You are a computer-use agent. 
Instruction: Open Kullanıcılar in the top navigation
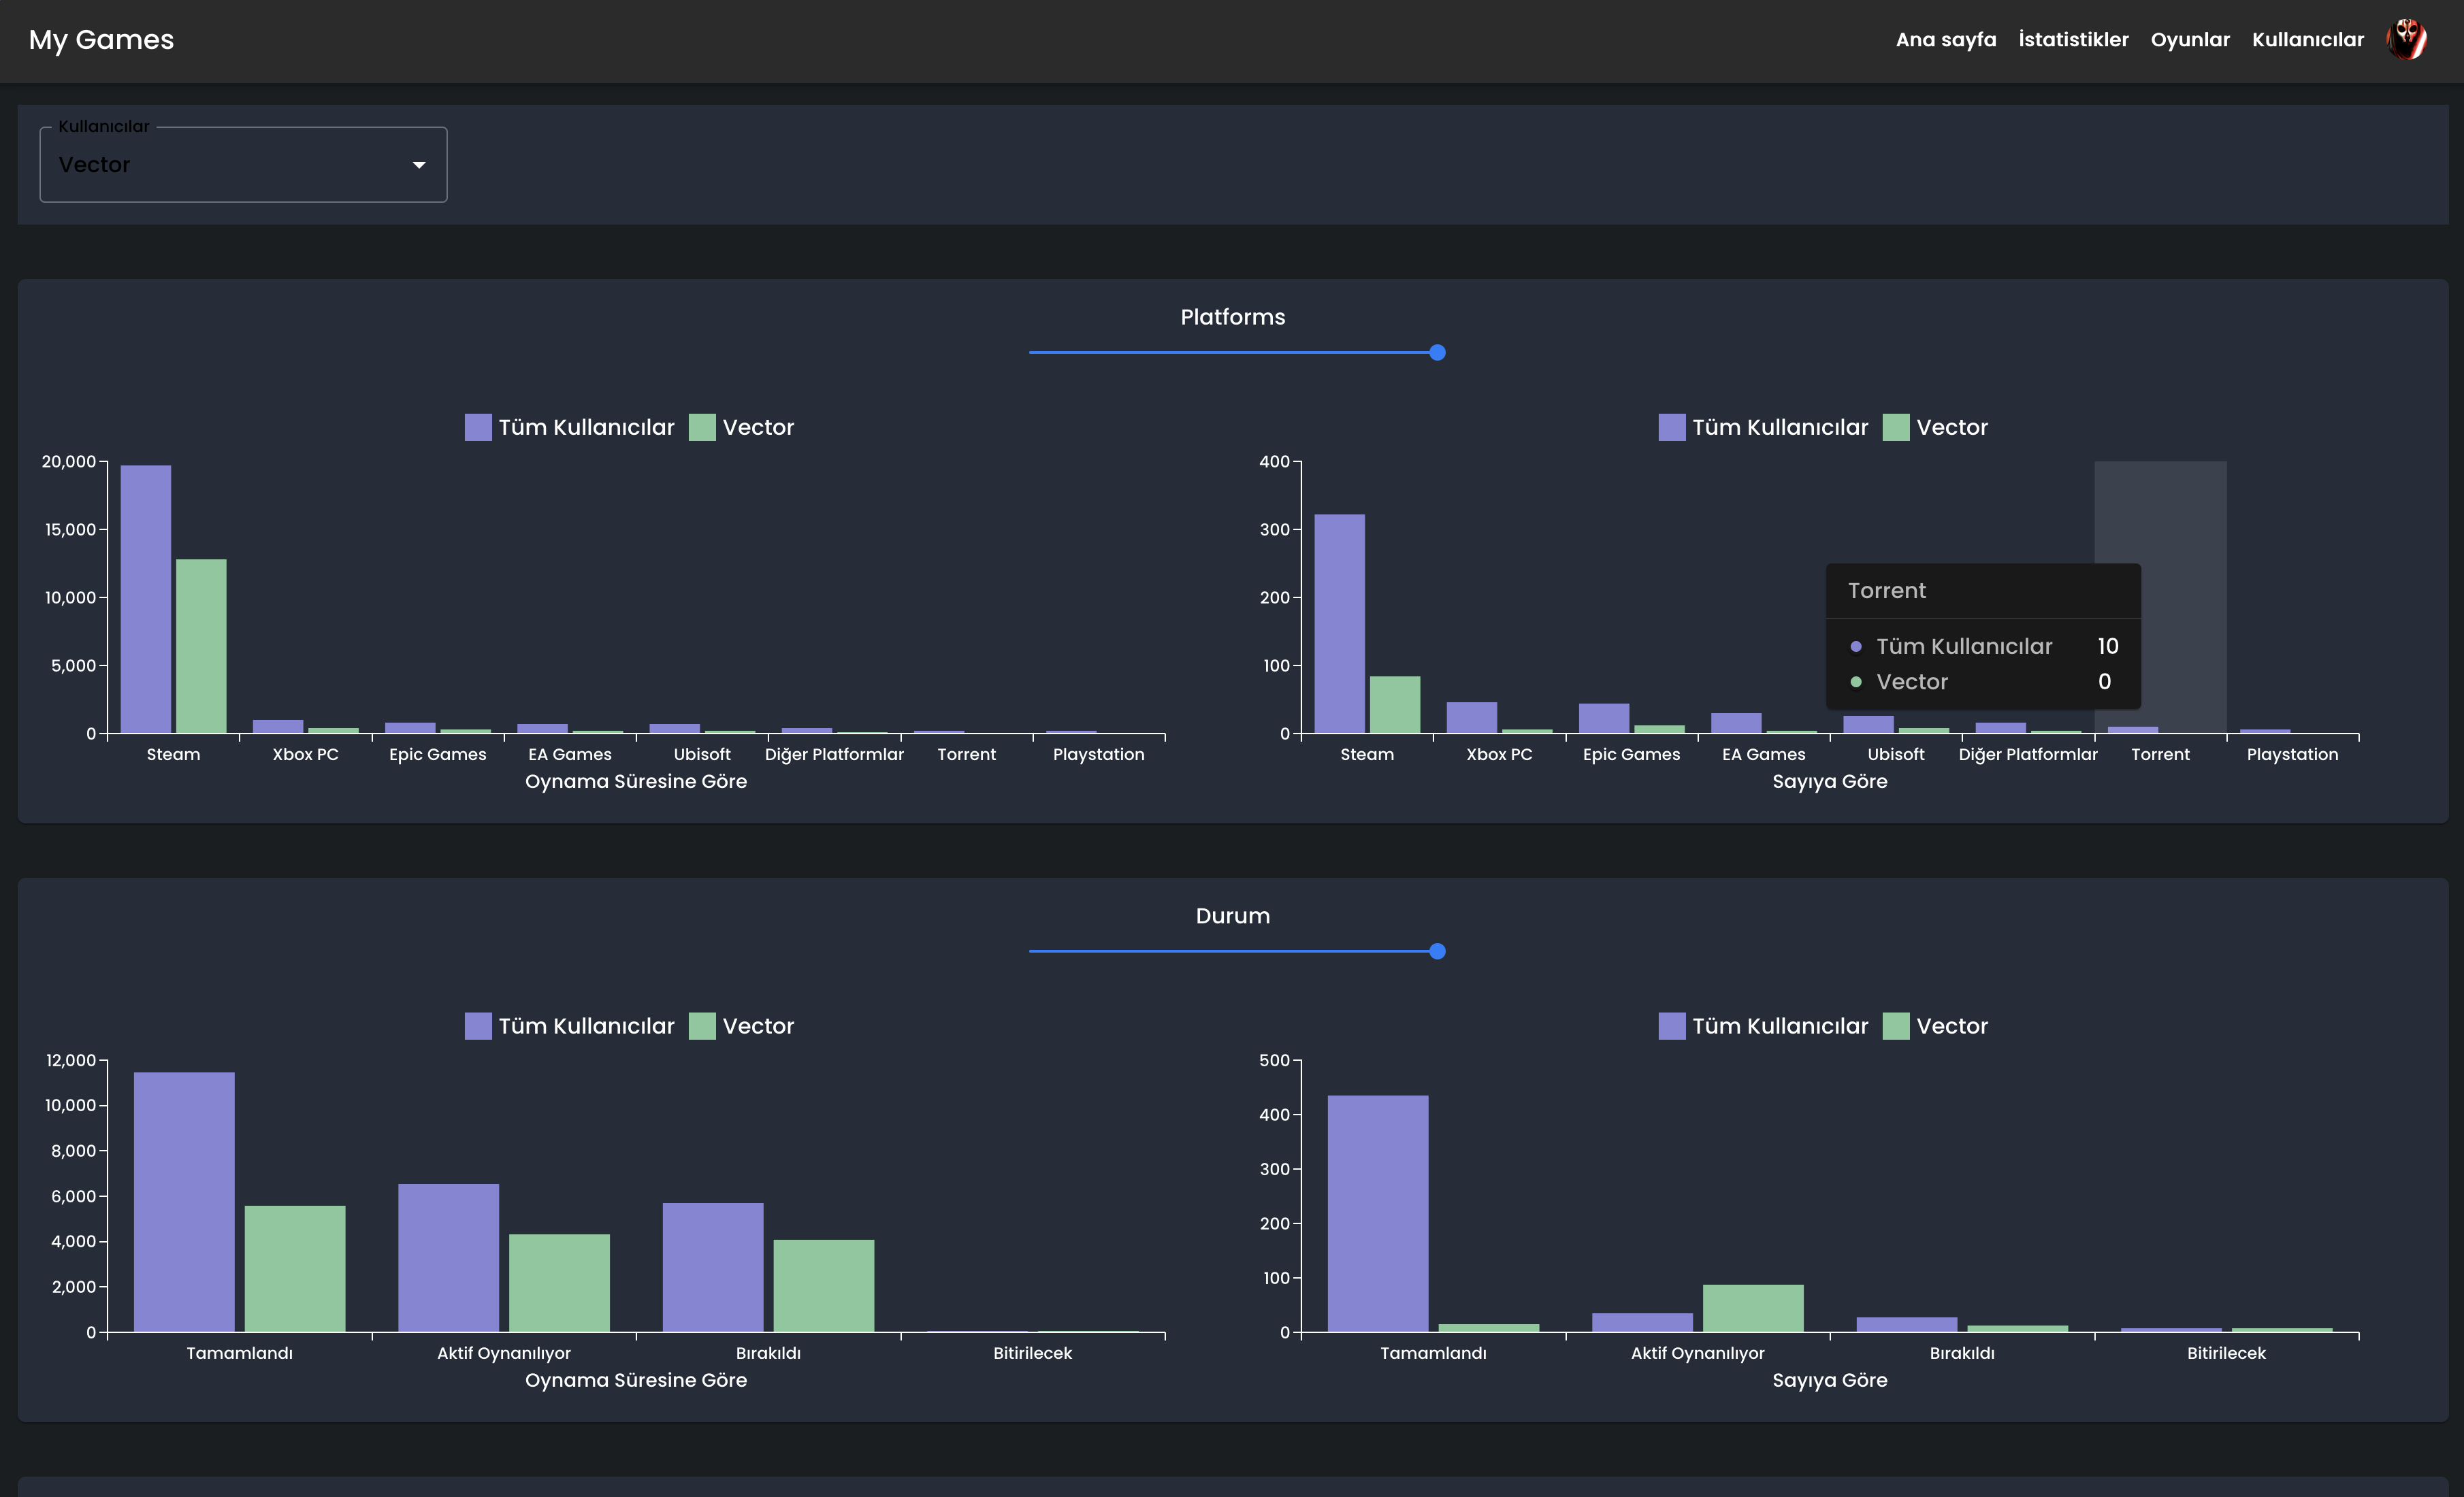pos(2307,40)
